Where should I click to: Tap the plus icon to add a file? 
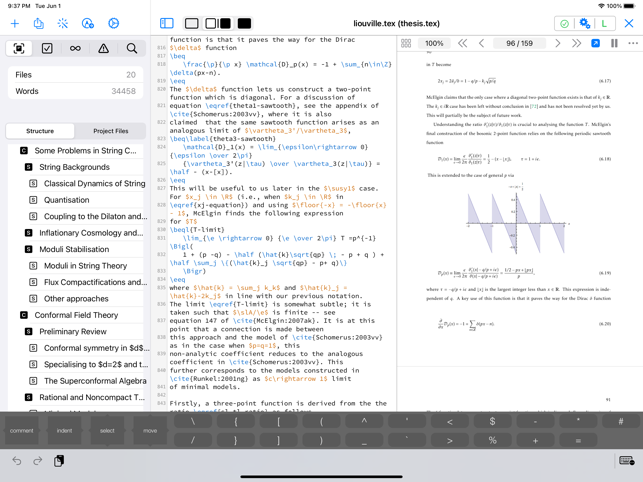[x=15, y=23]
